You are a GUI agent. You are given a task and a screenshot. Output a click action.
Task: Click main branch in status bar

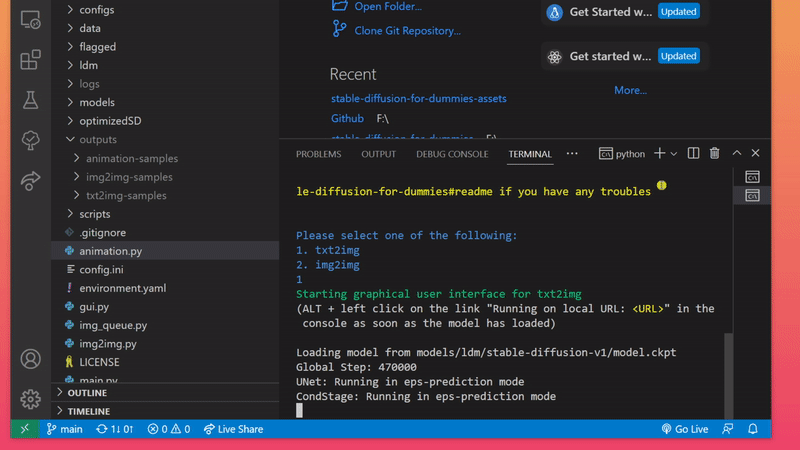64,429
